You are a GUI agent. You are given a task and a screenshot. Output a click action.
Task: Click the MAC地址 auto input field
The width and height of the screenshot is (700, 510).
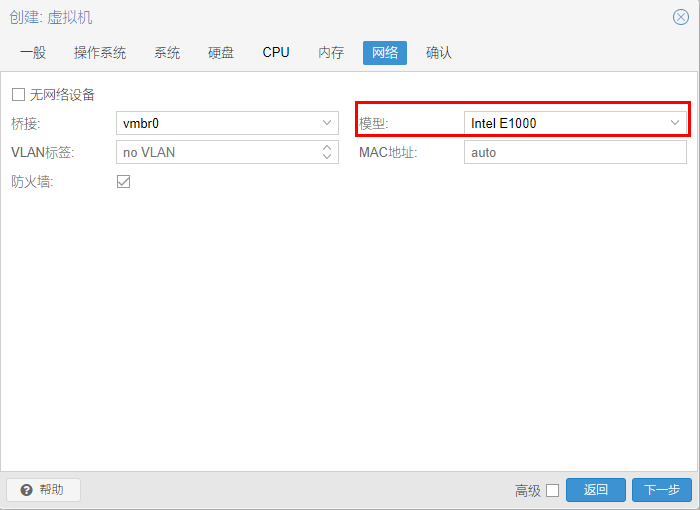point(575,152)
